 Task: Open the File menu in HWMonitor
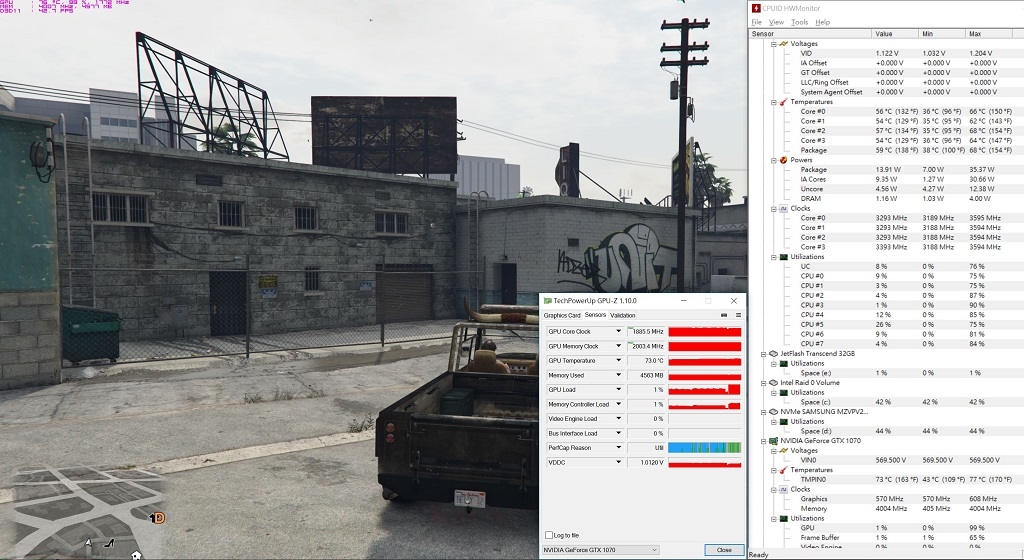pos(756,22)
